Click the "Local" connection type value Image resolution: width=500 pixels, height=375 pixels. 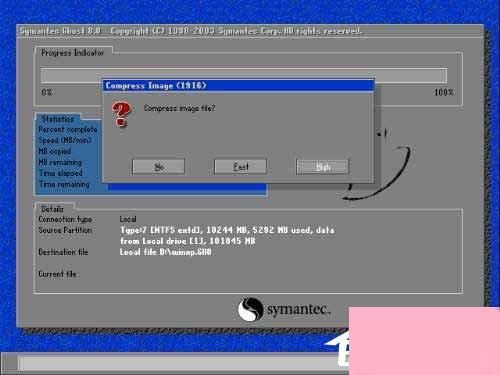click(128, 219)
